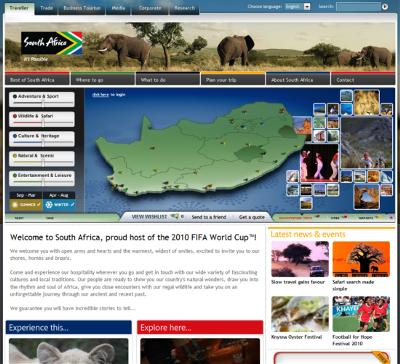Toggle the Winter season filter
Screen dimensions: 400x364
click(x=59, y=204)
